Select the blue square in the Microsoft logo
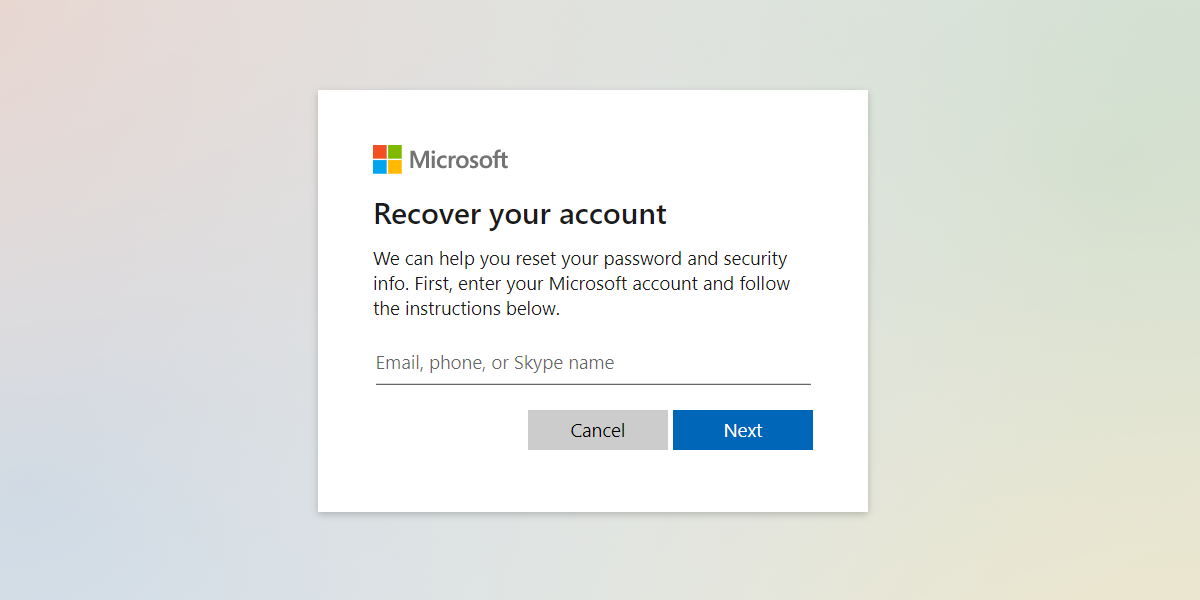This screenshot has width=1200, height=600. pyautogui.click(x=380, y=166)
